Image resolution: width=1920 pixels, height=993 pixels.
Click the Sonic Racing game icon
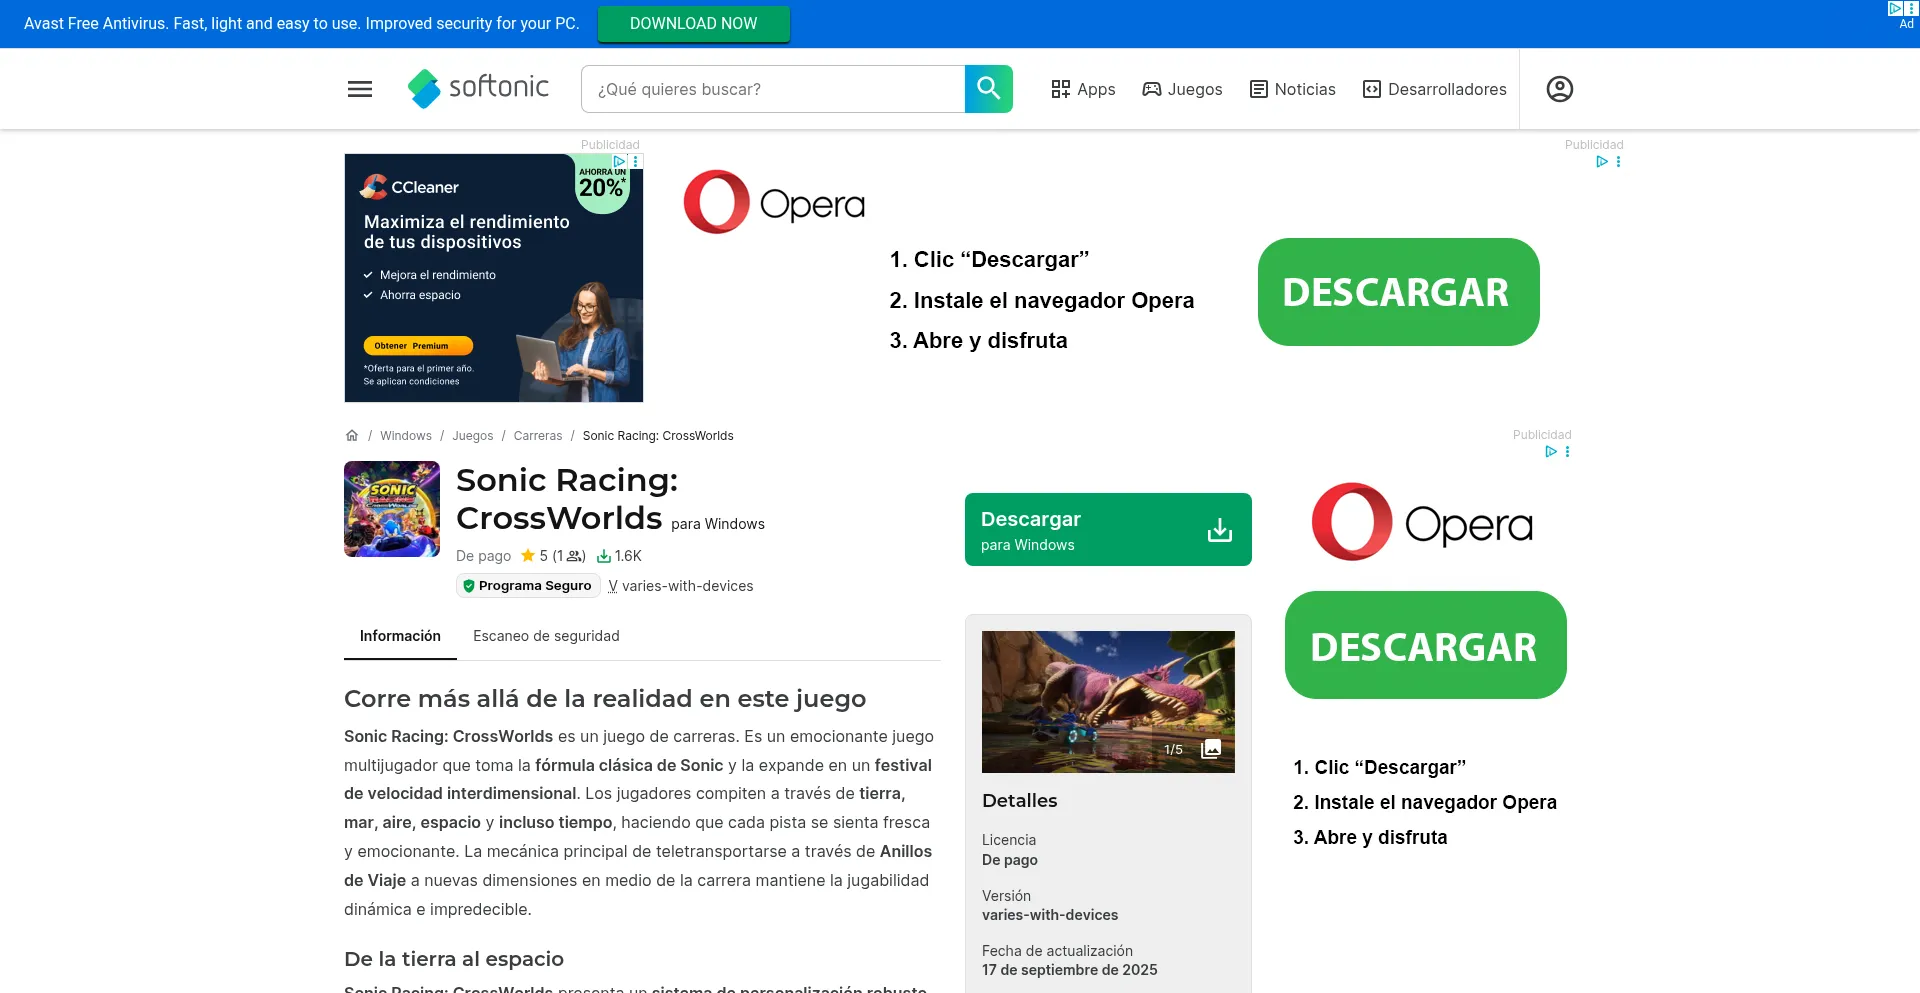click(x=392, y=509)
